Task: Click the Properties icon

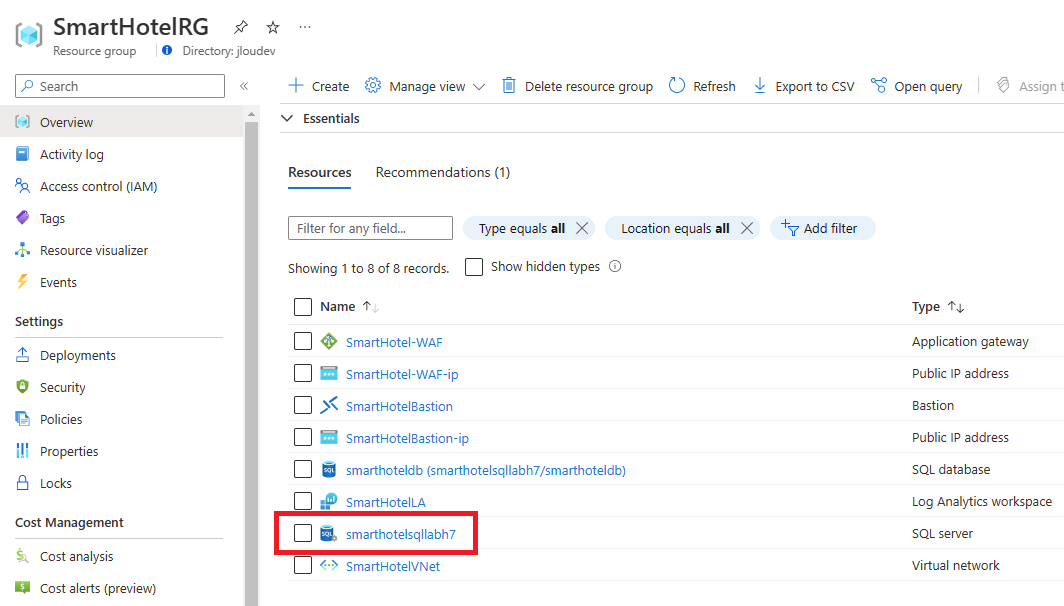Action: (x=22, y=451)
